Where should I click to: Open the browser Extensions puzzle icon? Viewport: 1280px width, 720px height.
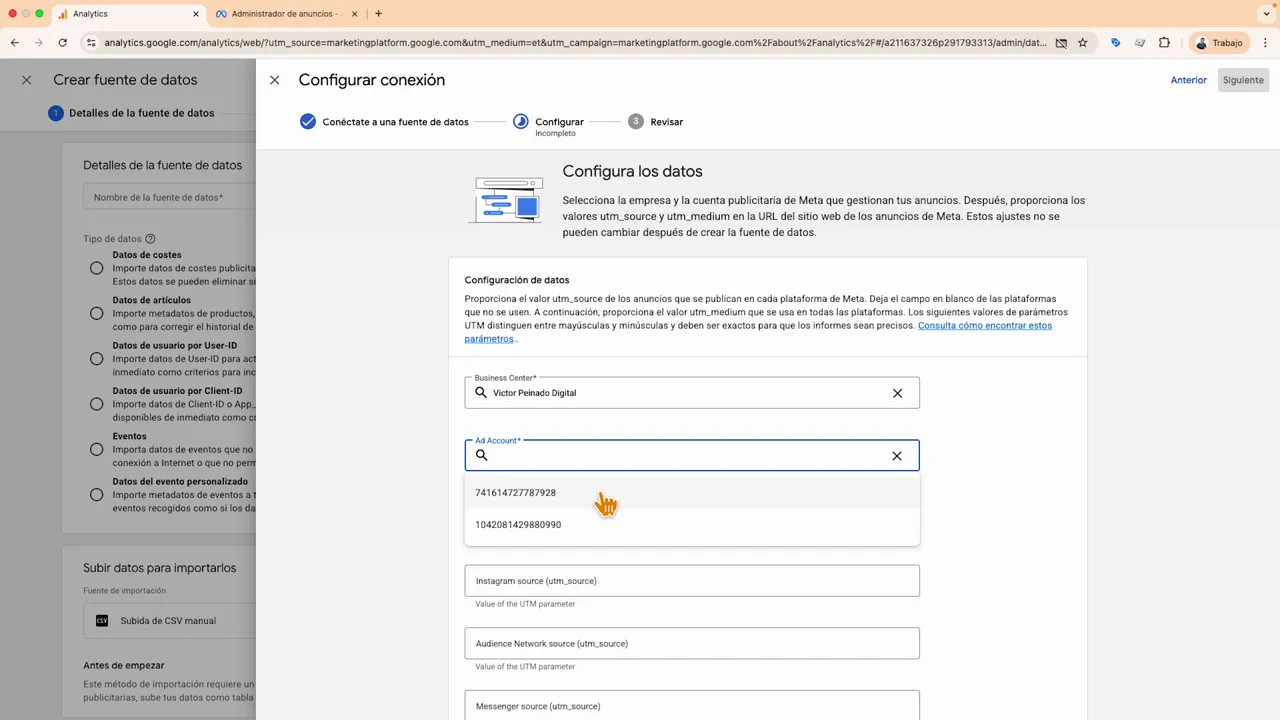(1164, 43)
